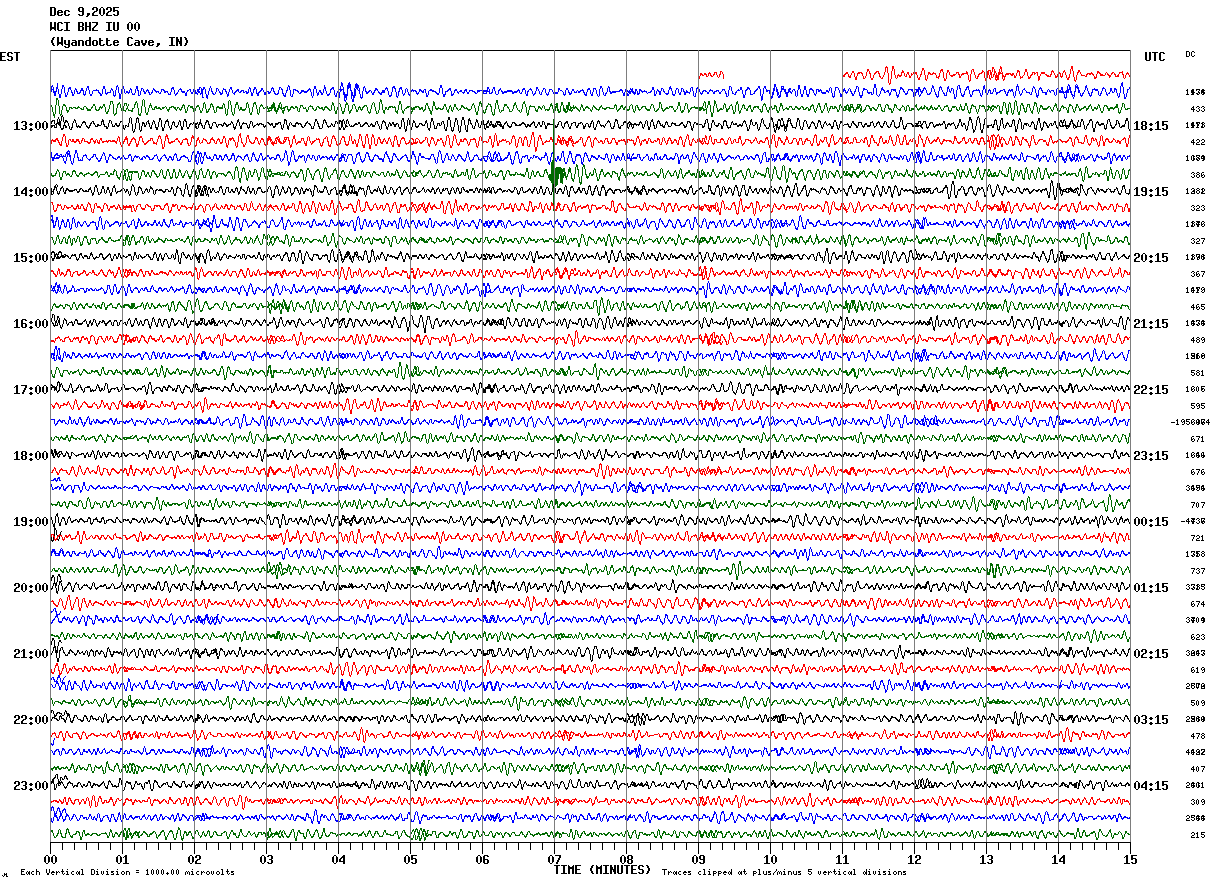Click minute tick 00 on x-axis

50,859
